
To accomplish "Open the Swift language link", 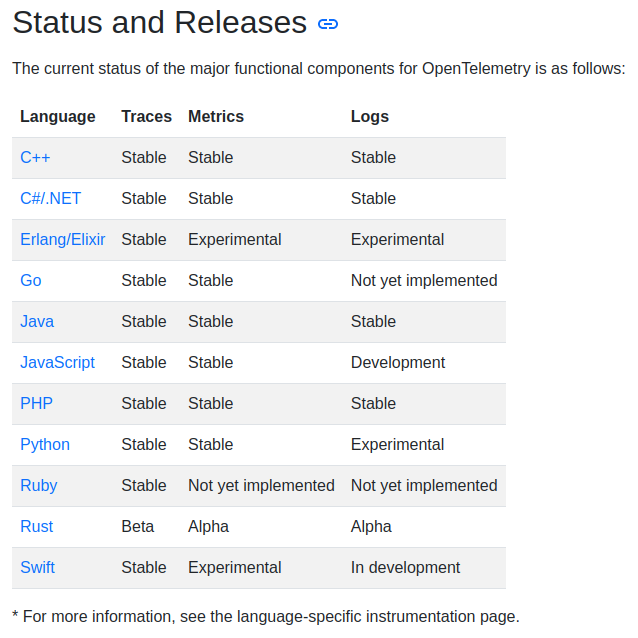I will click(x=37, y=568).
